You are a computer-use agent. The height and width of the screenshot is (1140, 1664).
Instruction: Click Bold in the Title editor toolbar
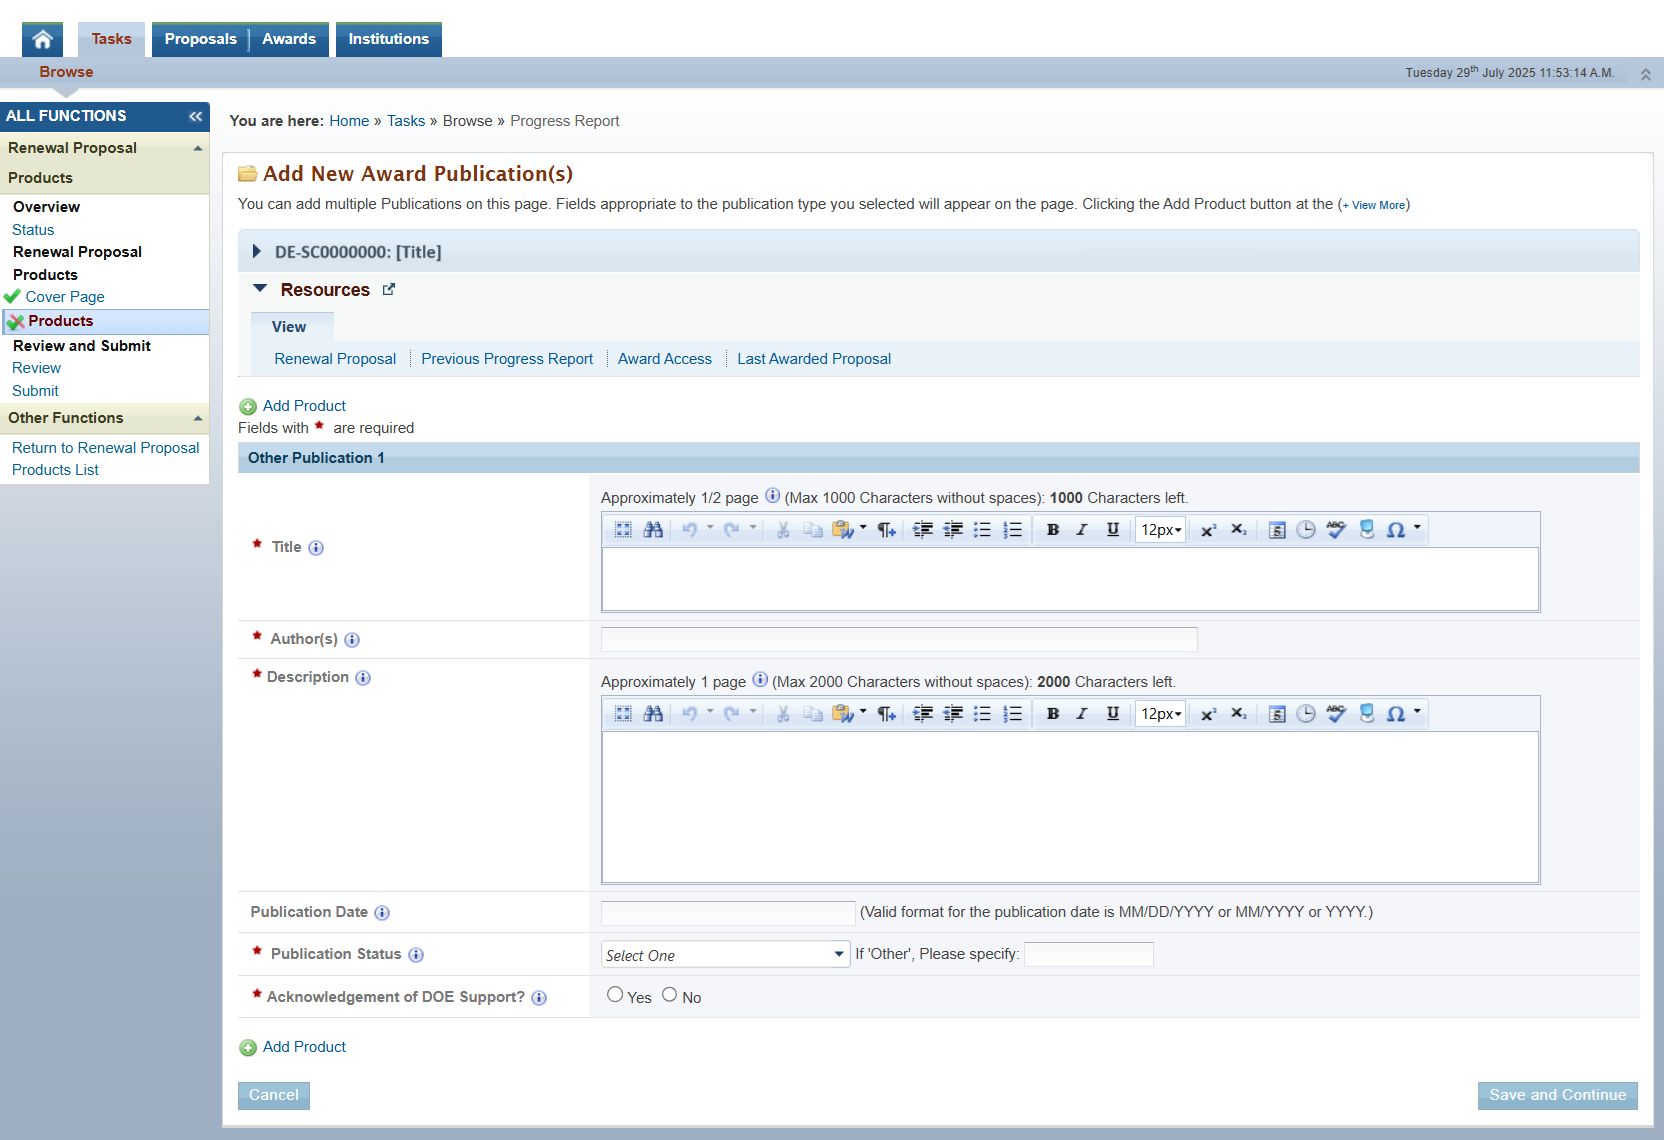(x=1052, y=530)
